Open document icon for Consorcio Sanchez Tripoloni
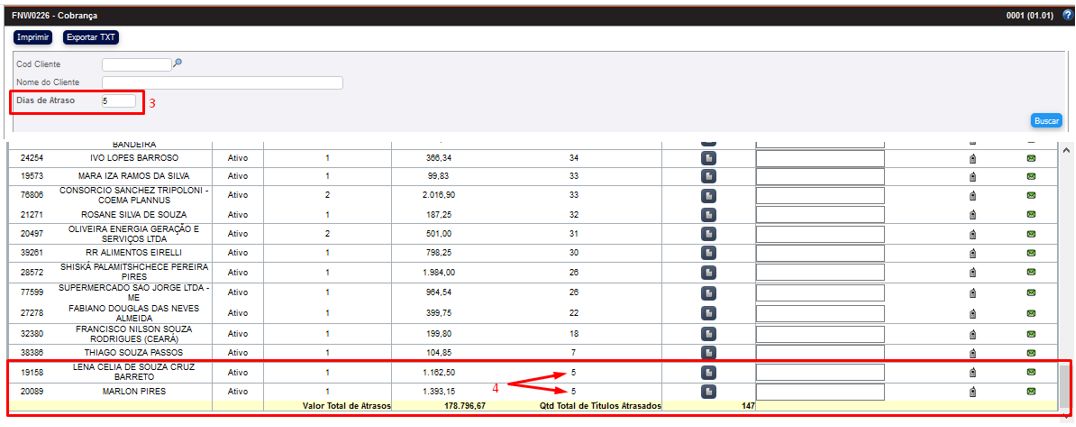Viewport: 1076px width, 427px height. coord(708,195)
